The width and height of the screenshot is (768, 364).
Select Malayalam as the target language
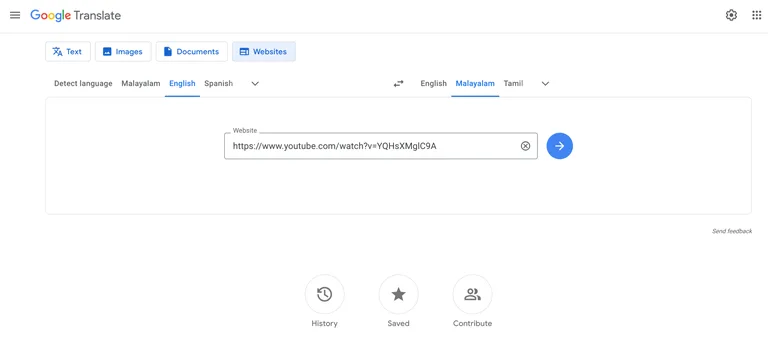[475, 83]
